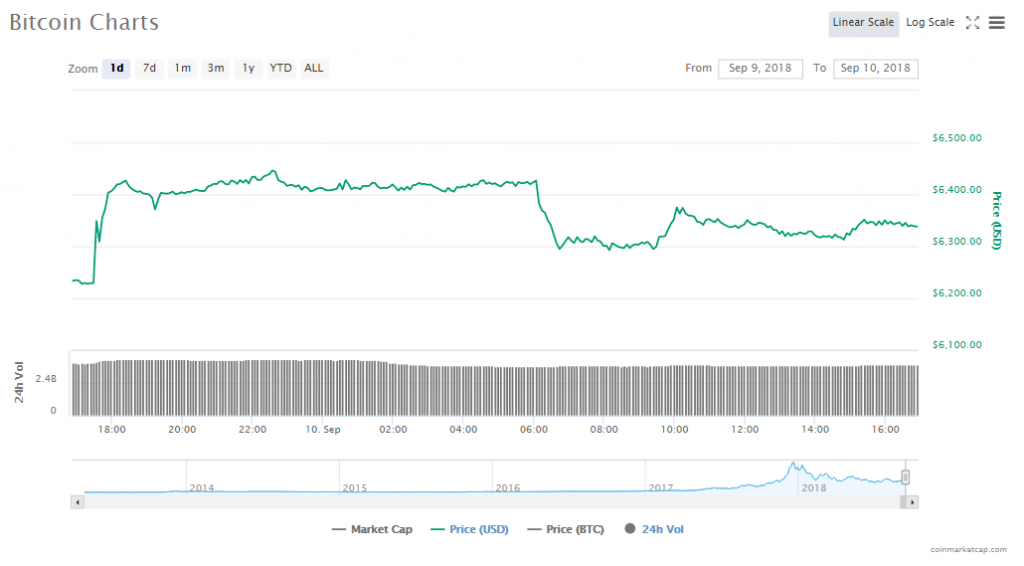This screenshot has width=1024, height=566.
Task: Set zoom to 1m
Action: 182,68
